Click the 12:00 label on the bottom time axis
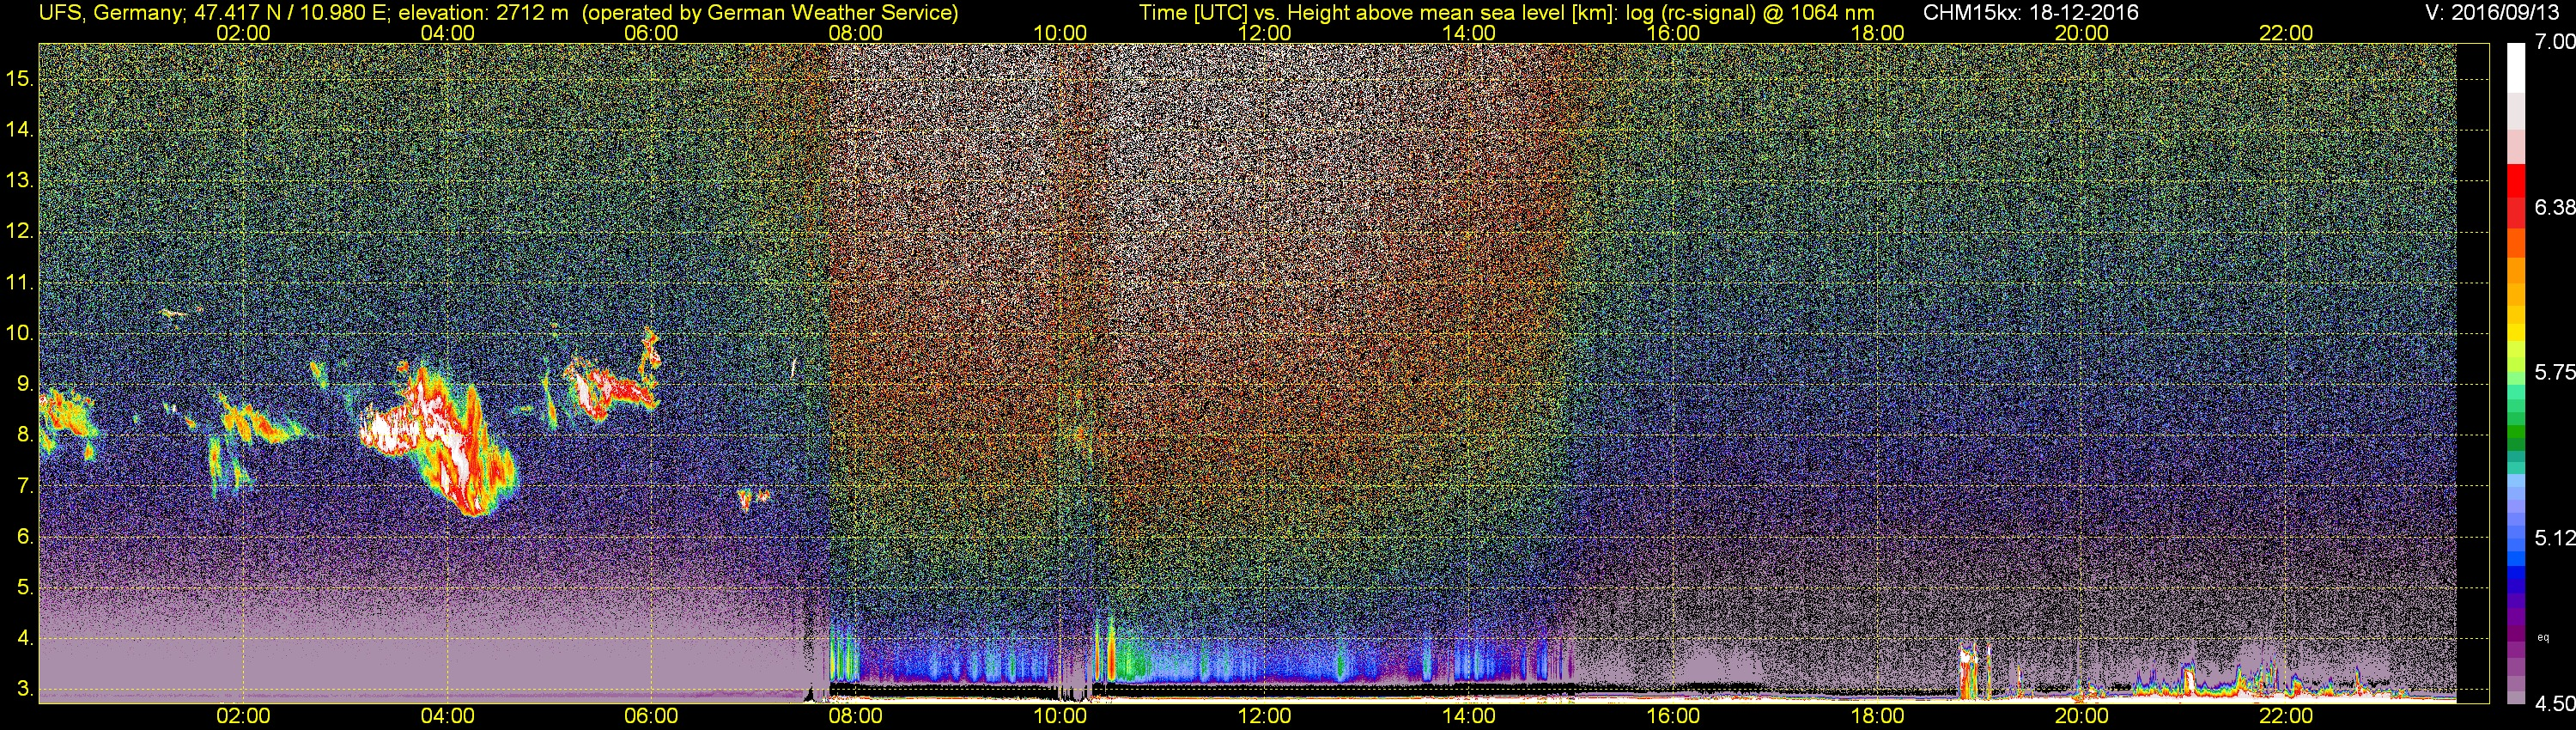The width and height of the screenshot is (2576, 730). click(1264, 716)
